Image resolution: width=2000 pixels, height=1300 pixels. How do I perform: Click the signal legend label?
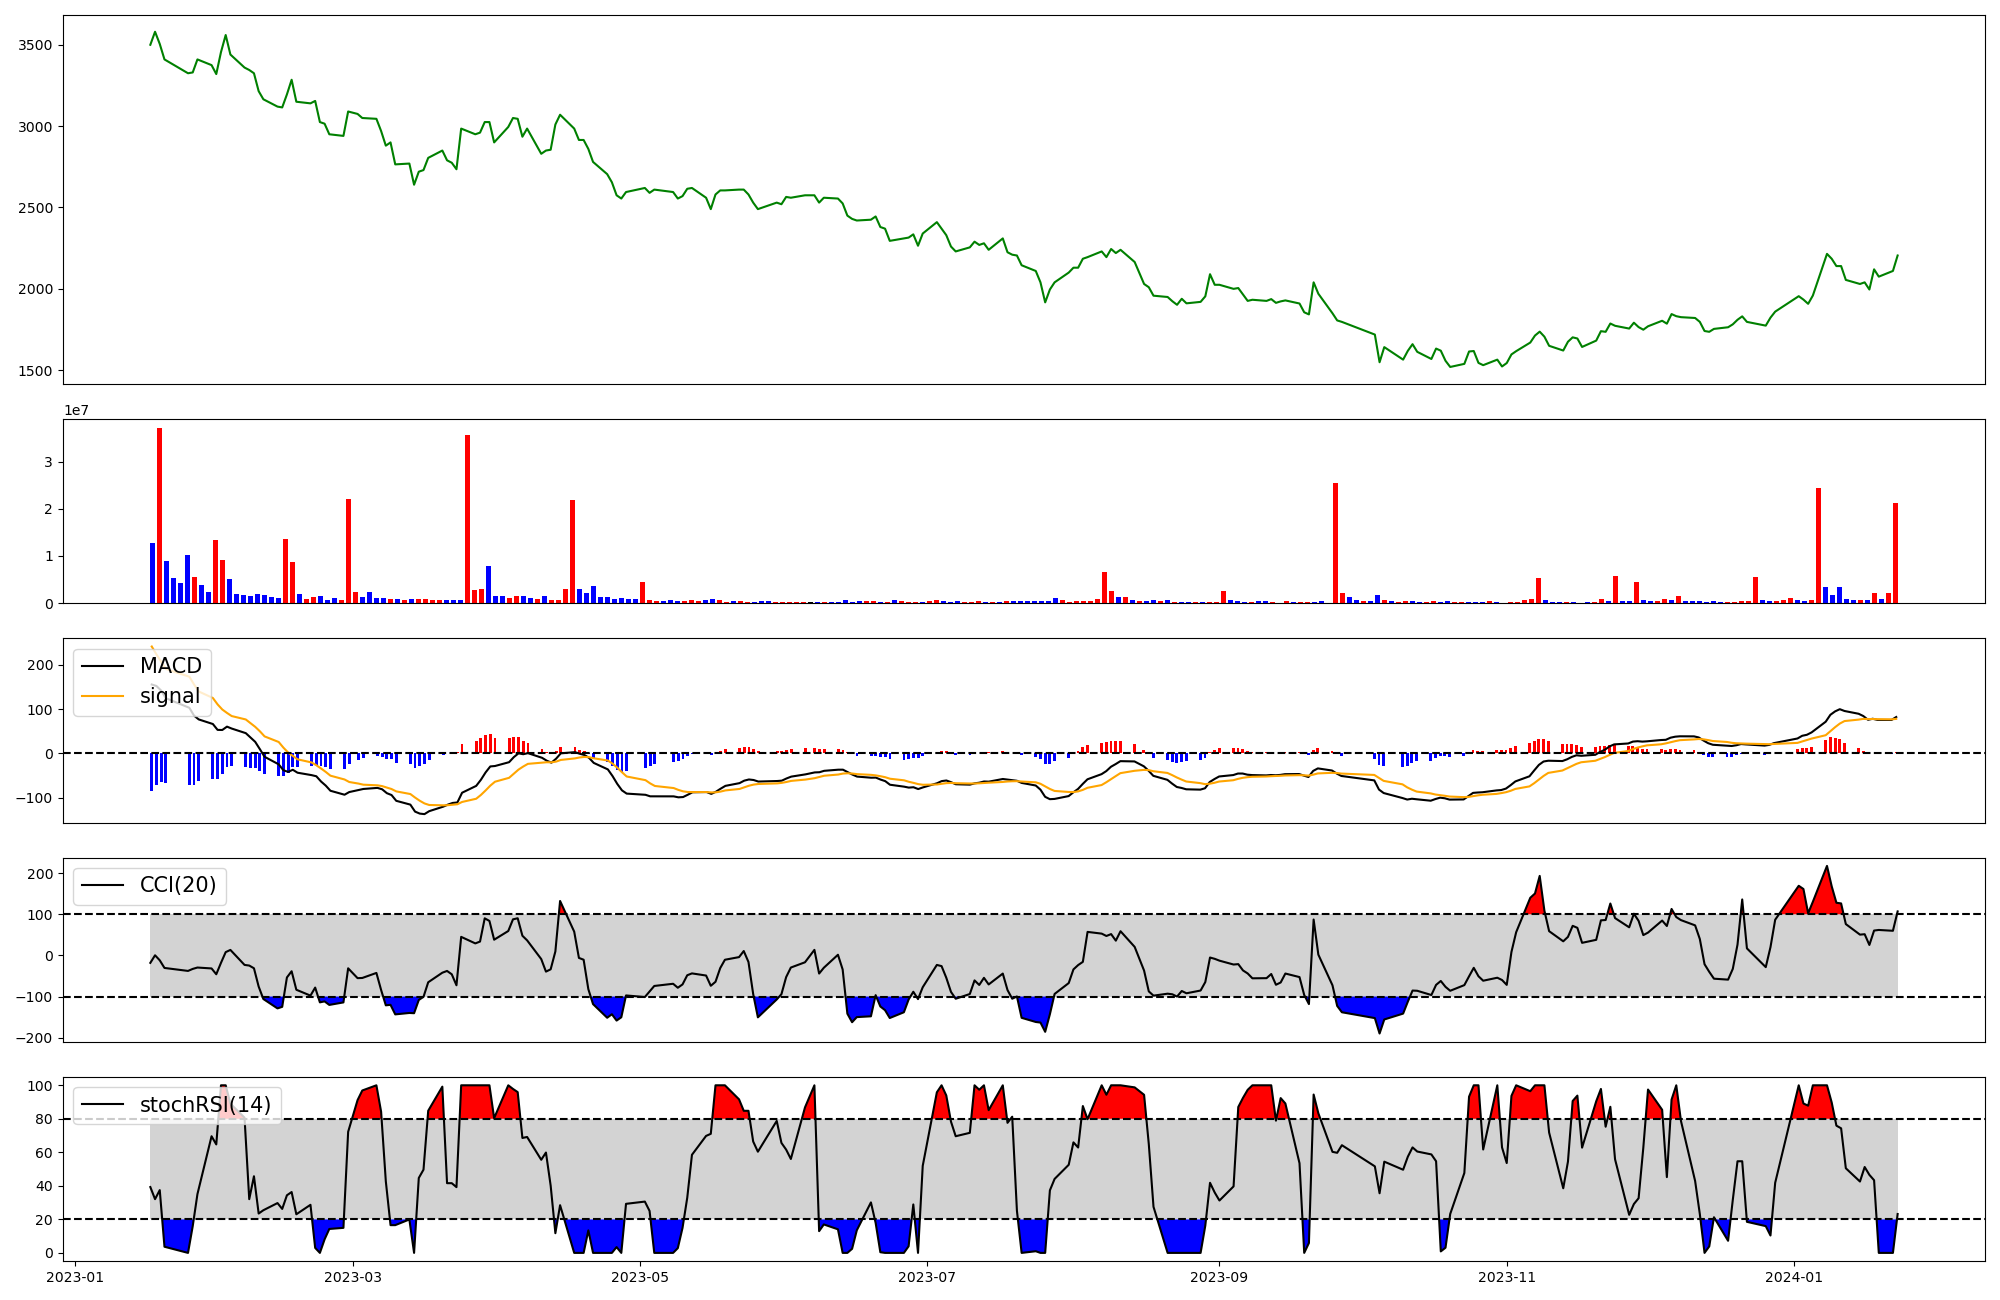[x=170, y=696]
